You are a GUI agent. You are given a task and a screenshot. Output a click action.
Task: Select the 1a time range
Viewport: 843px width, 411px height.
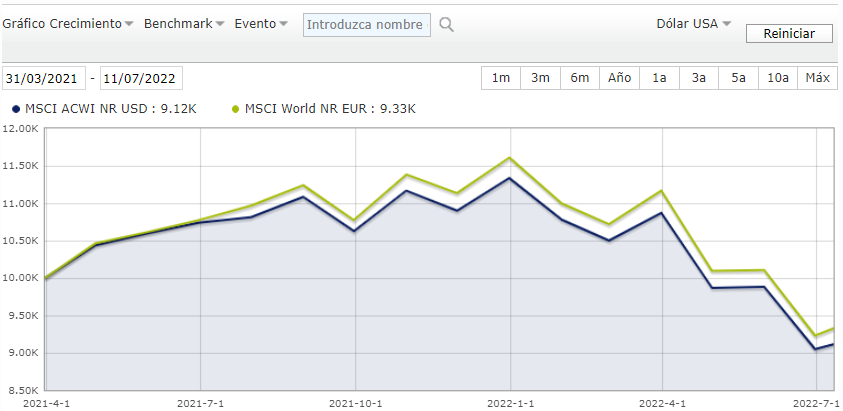[x=659, y=78]
